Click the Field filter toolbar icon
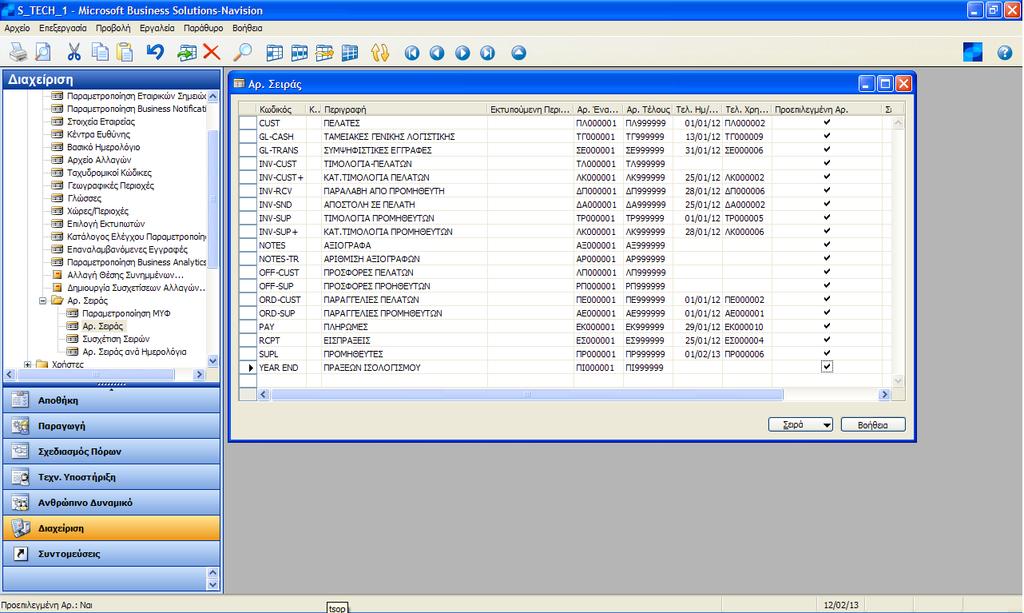The image size is (1024, 613). (x=274, y=53)
